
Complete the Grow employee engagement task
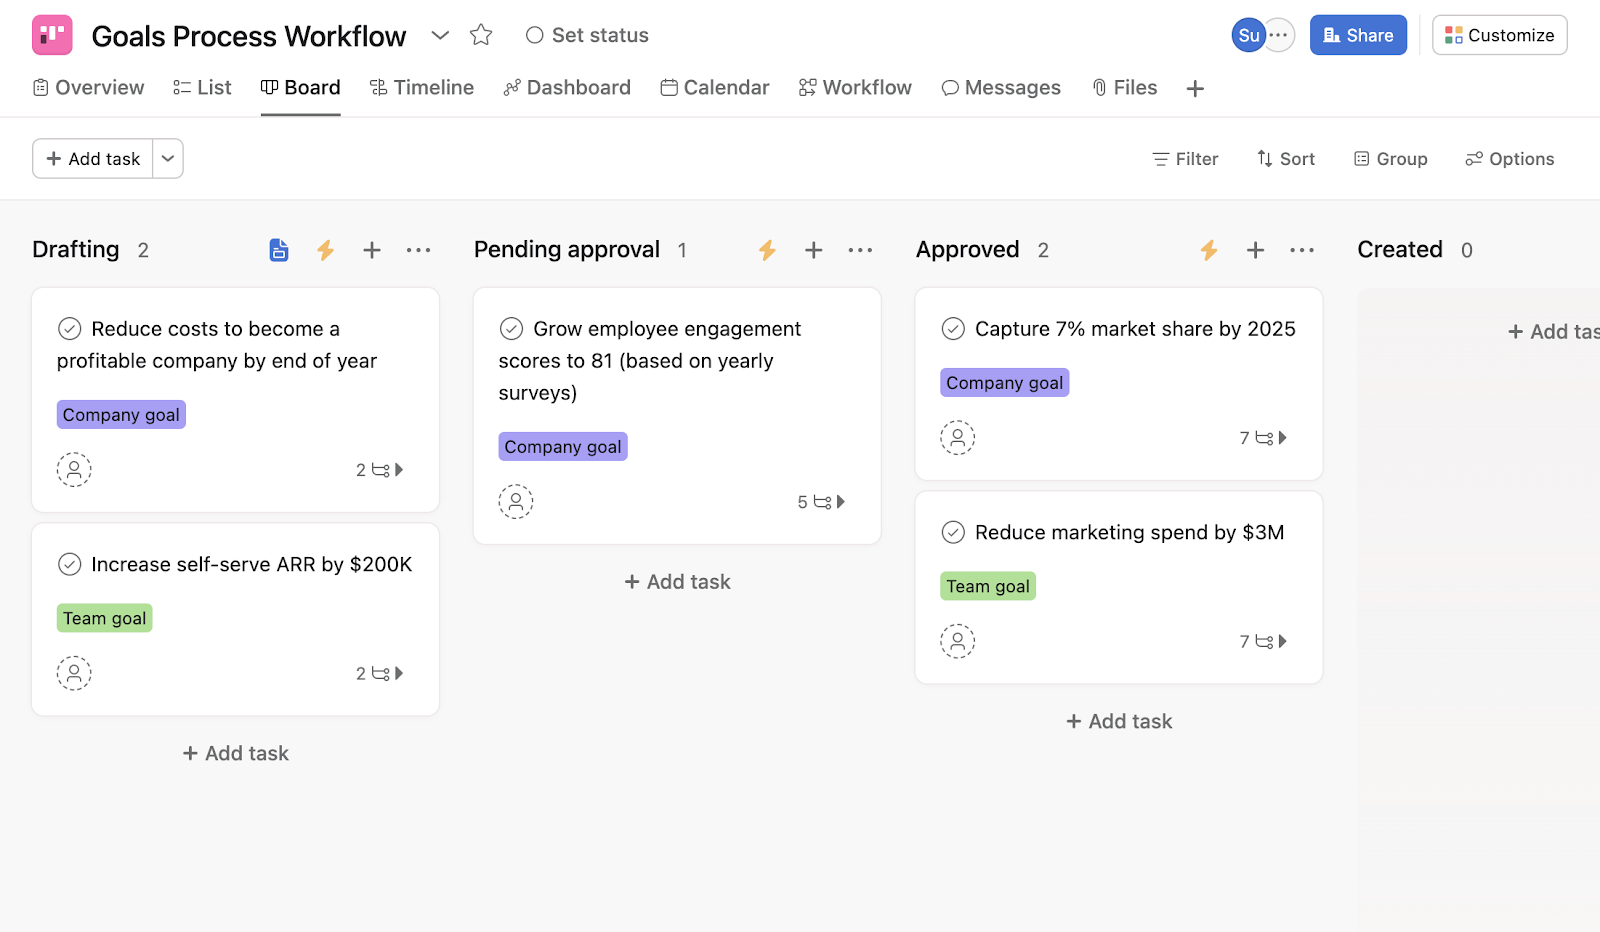pyautogui.click(x=511, y=329)
